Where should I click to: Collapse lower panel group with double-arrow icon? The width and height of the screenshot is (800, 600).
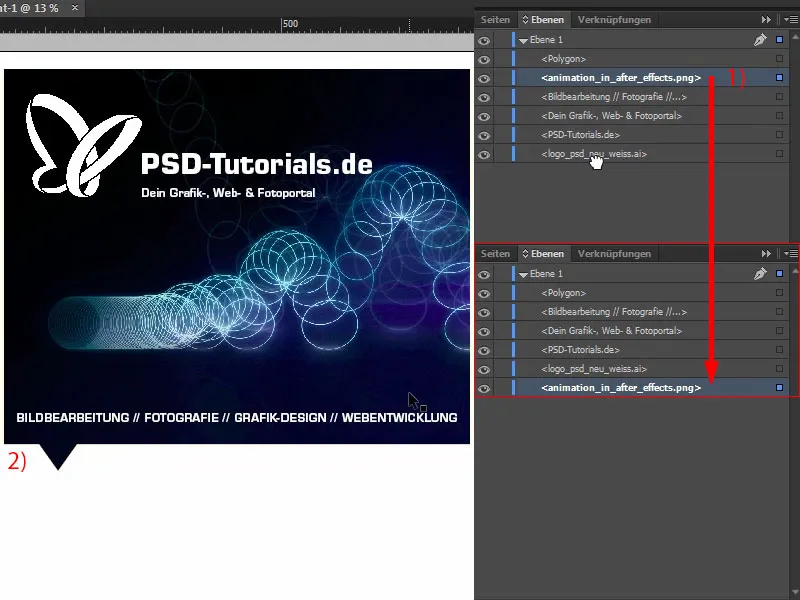766,254
